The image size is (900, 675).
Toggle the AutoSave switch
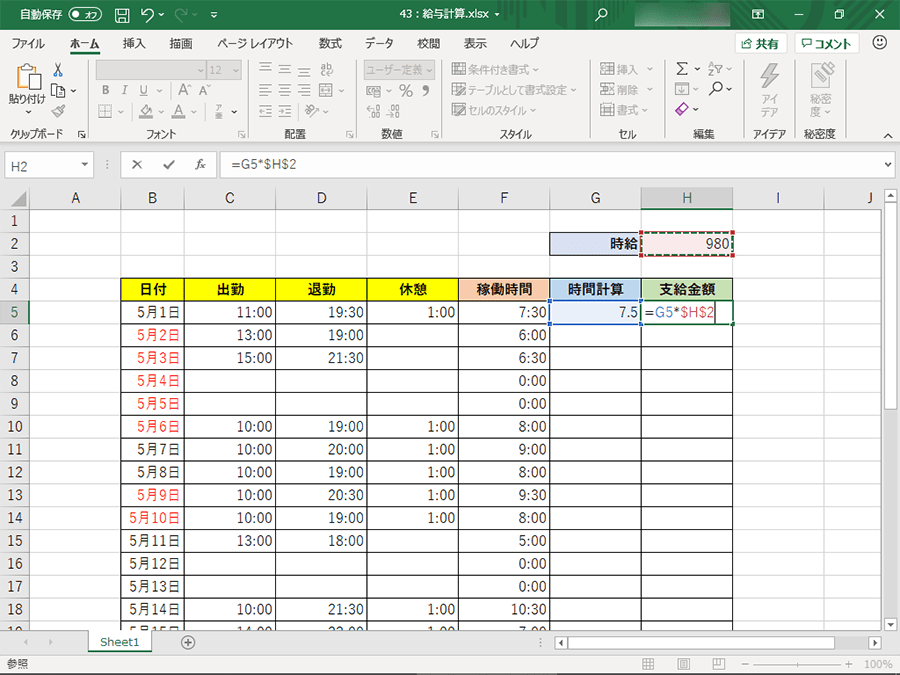[x=85, y=15]
